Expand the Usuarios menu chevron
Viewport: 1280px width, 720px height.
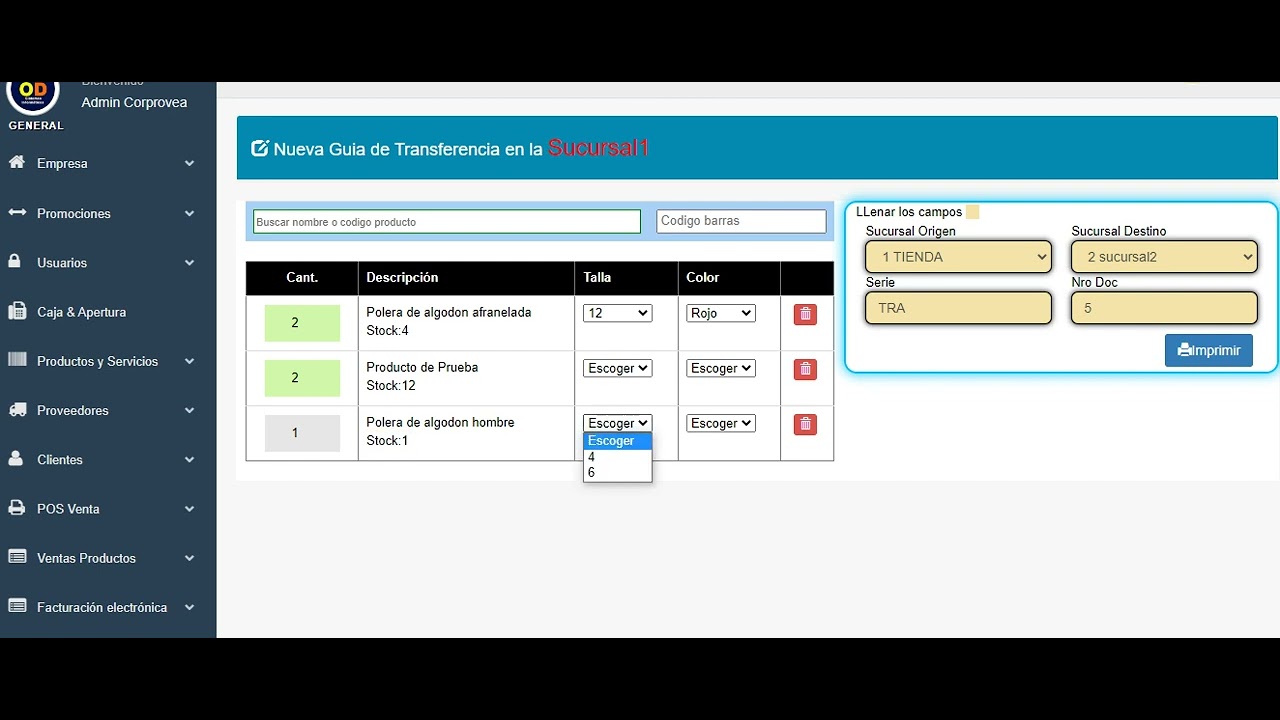click(189, 262)
